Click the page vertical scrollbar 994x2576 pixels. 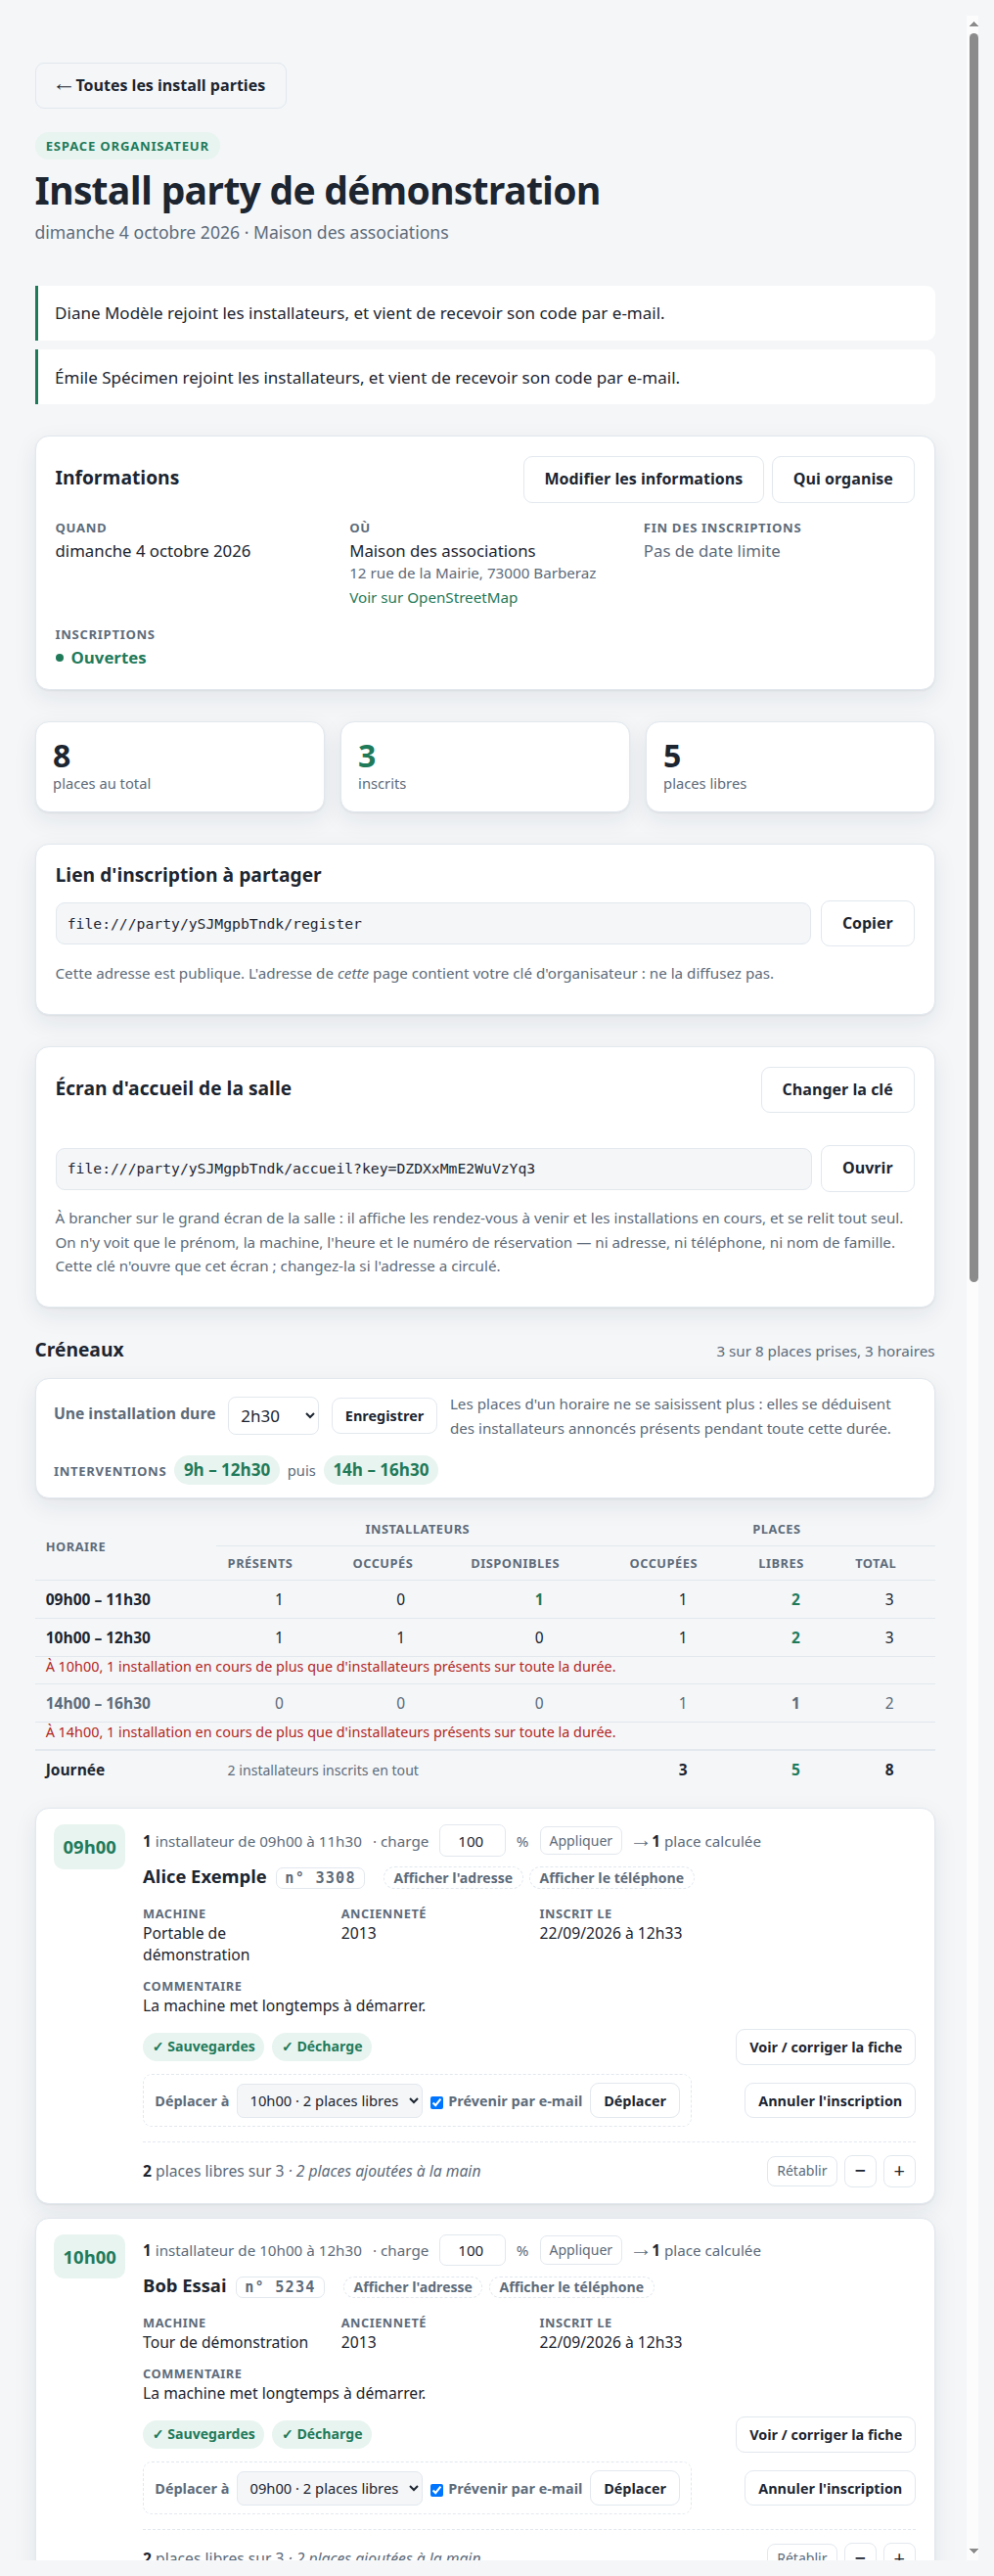tap(974, 658)
